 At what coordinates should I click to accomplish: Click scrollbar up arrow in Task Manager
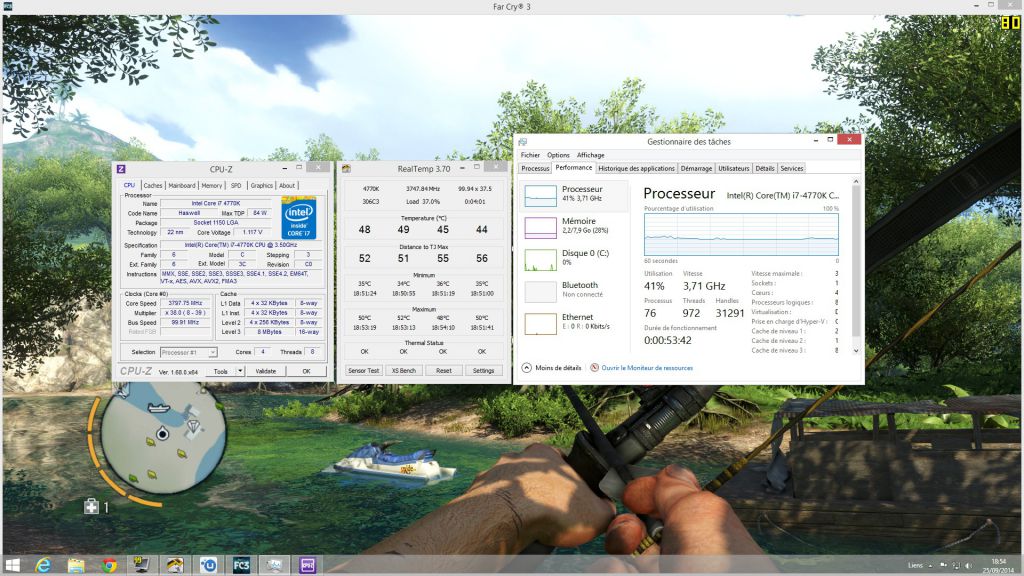point(856,182)
